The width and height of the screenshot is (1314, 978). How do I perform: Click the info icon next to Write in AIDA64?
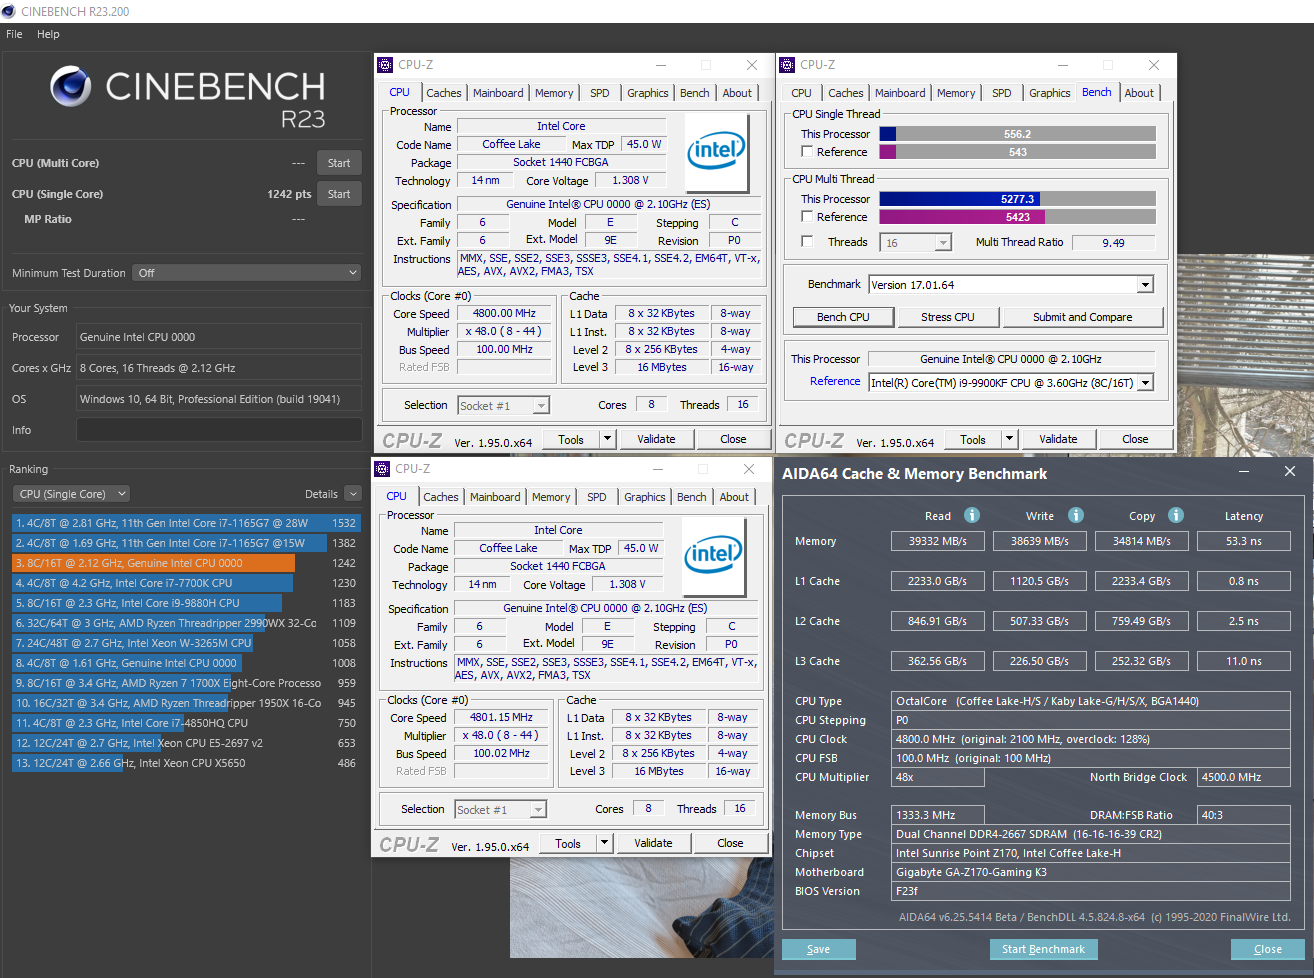point(1076,515)
